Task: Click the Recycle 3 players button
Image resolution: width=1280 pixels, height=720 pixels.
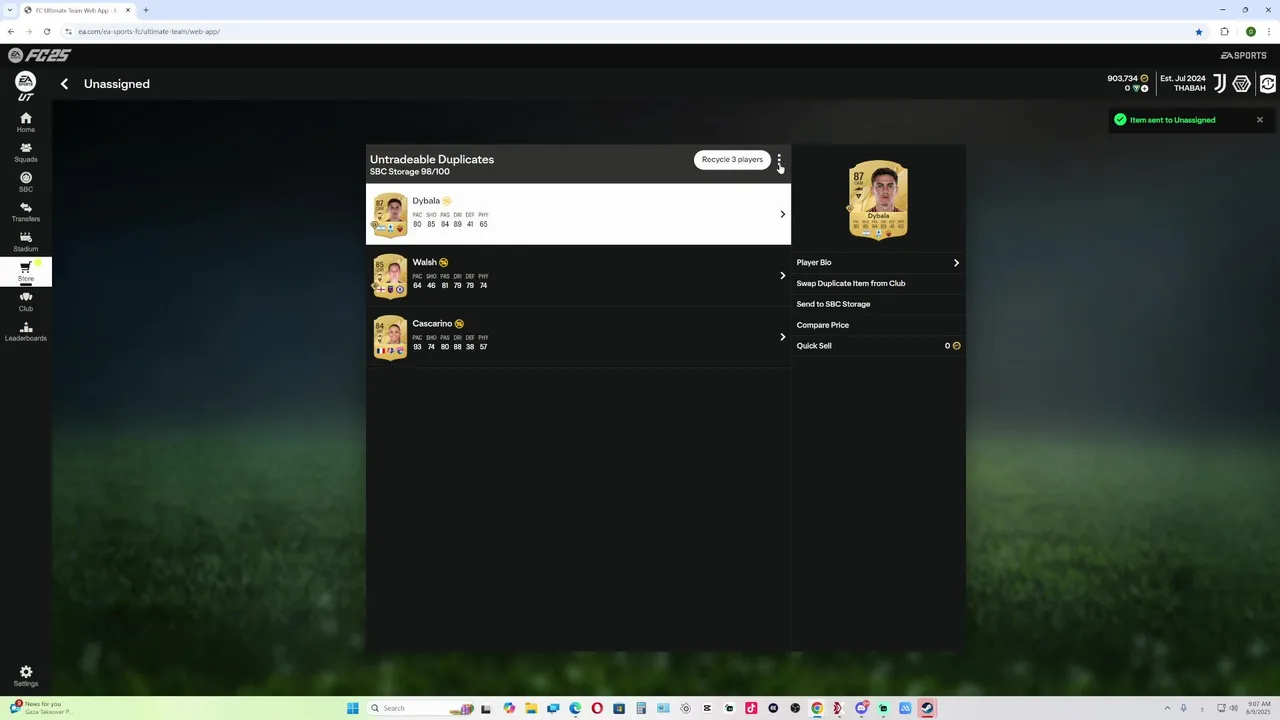Action: pyautogui.click(x=732, y=159)
